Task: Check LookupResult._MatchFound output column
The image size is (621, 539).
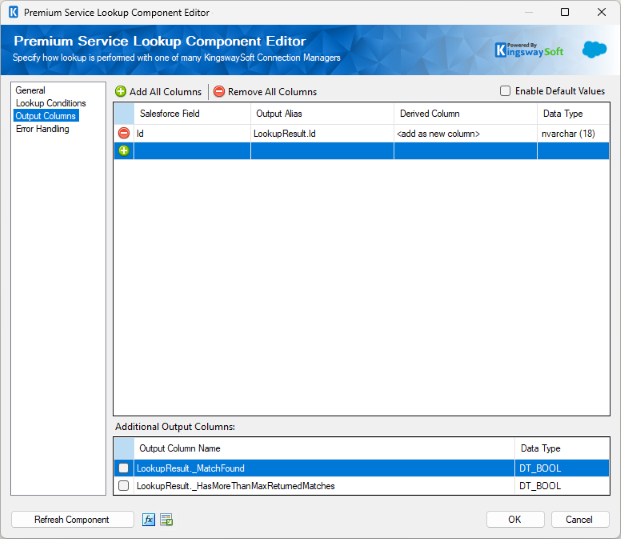Action: click(124, 468)
